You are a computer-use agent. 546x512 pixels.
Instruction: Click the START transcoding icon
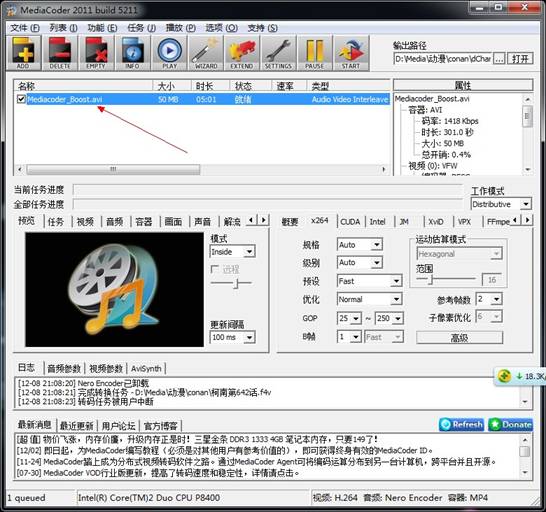(351, 53)
